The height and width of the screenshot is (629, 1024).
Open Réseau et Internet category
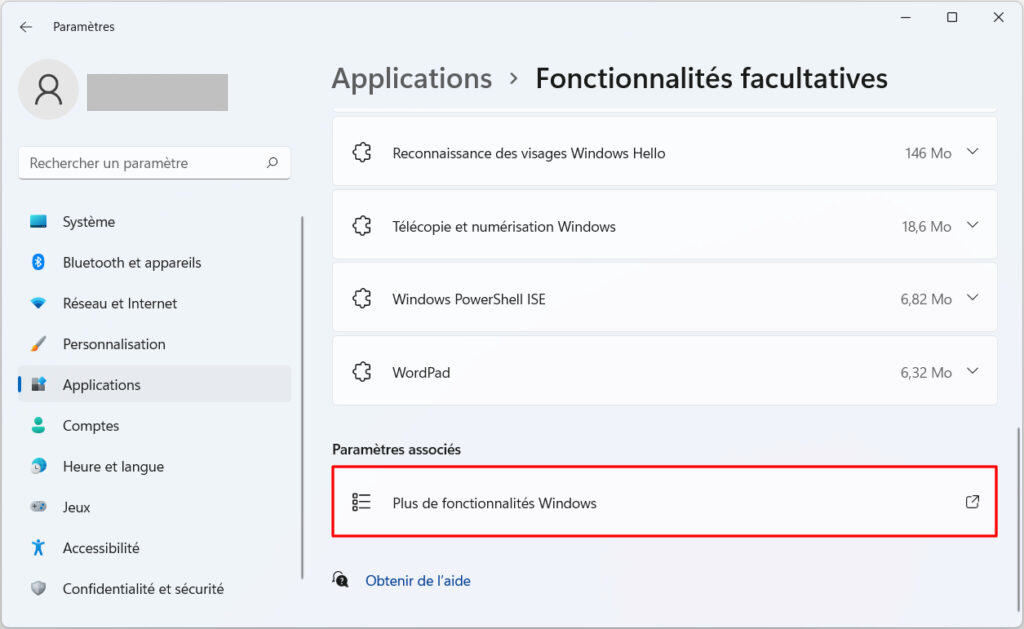click(154, 303)
